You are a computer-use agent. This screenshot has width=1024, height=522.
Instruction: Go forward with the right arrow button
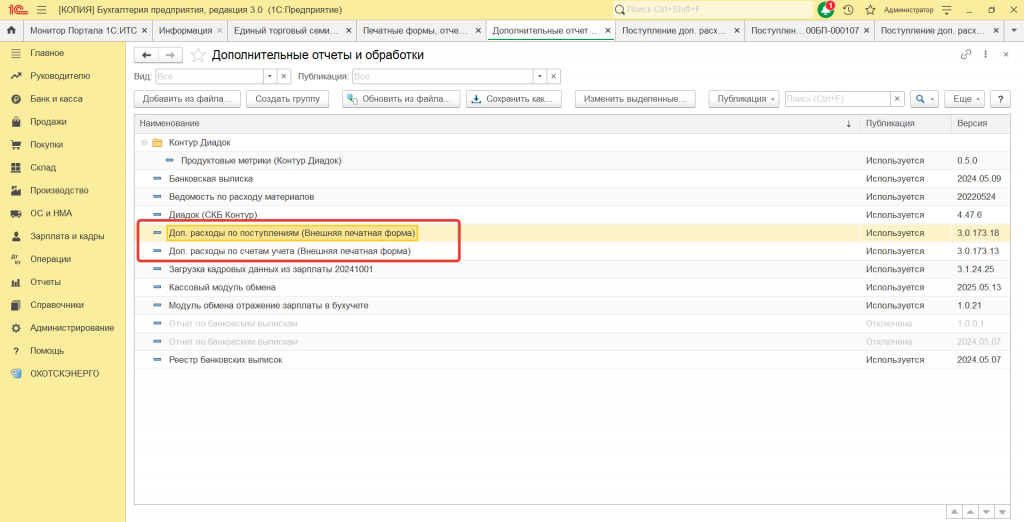click(x=170, y=56)
